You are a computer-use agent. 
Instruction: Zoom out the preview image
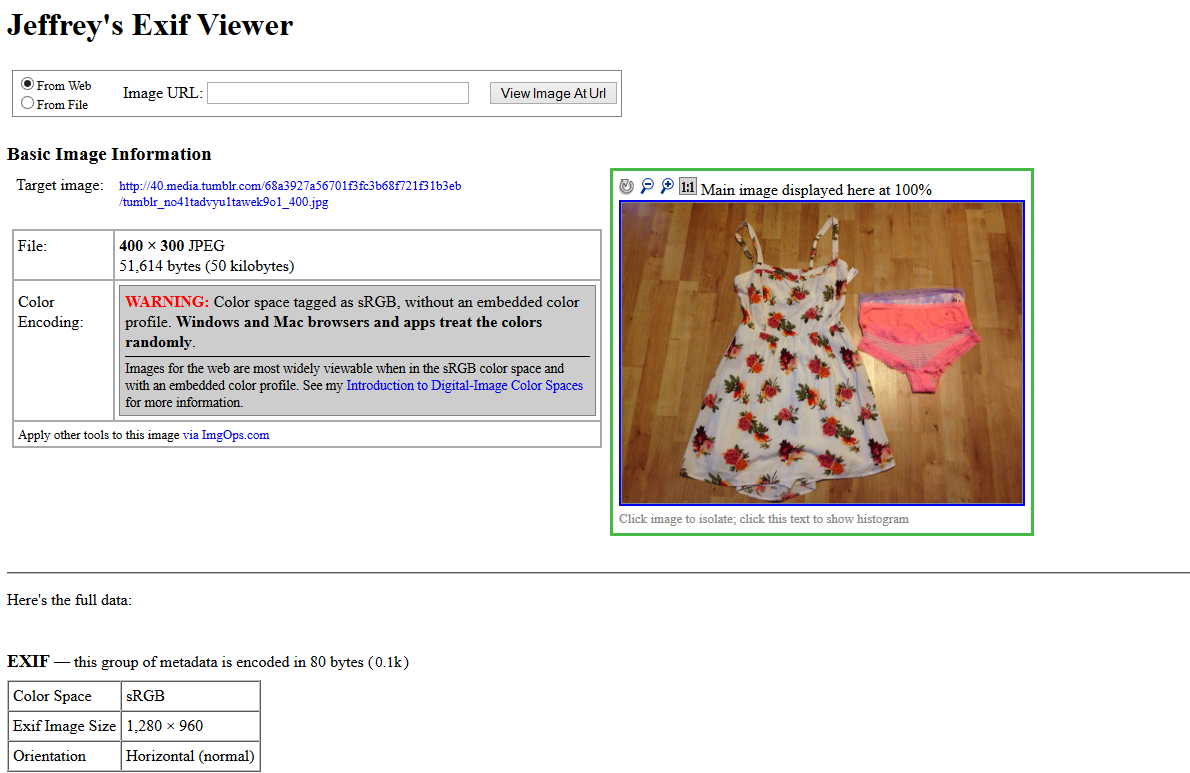point(647,187)
